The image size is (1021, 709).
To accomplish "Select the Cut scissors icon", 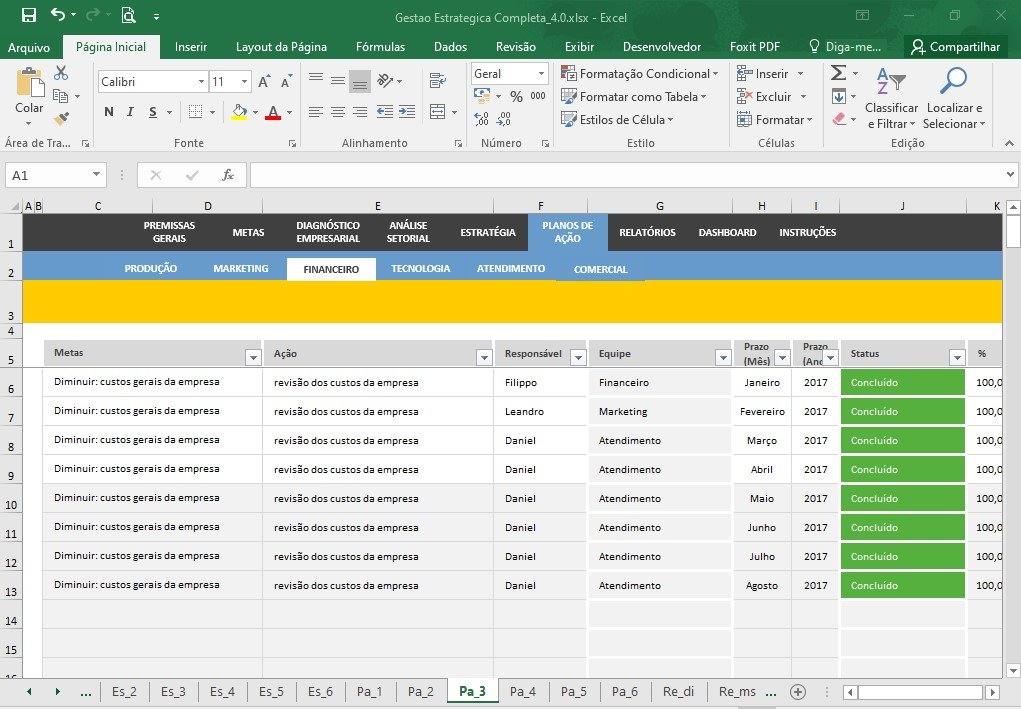I will 61,73.
